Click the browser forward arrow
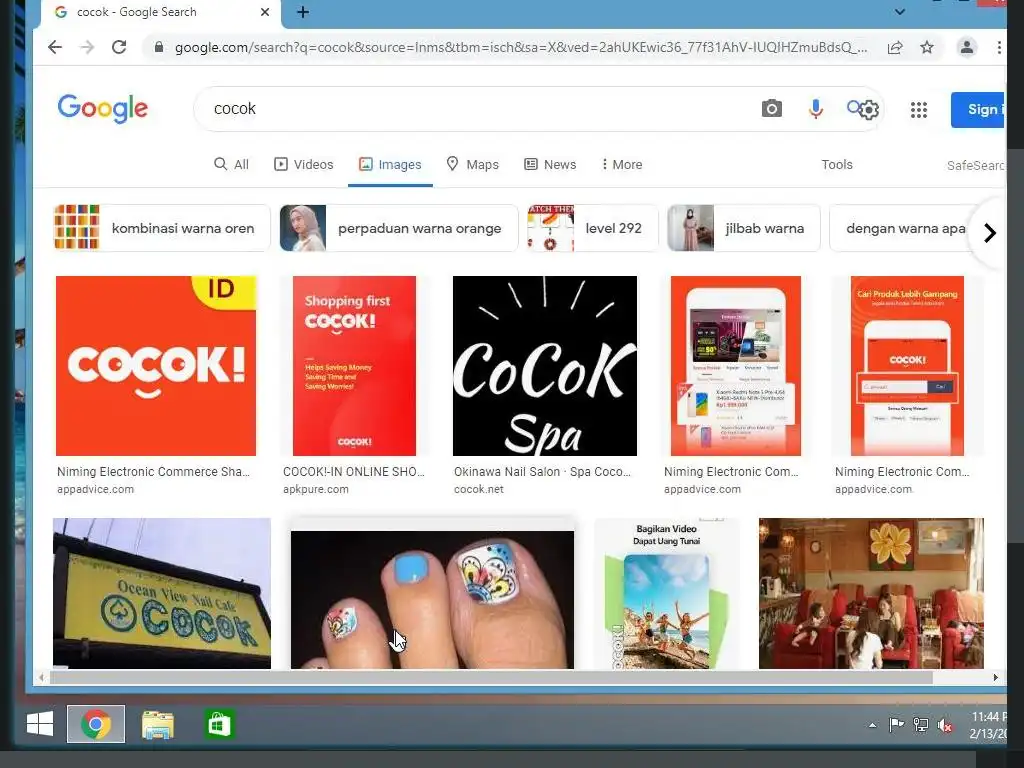 (87, 47)
